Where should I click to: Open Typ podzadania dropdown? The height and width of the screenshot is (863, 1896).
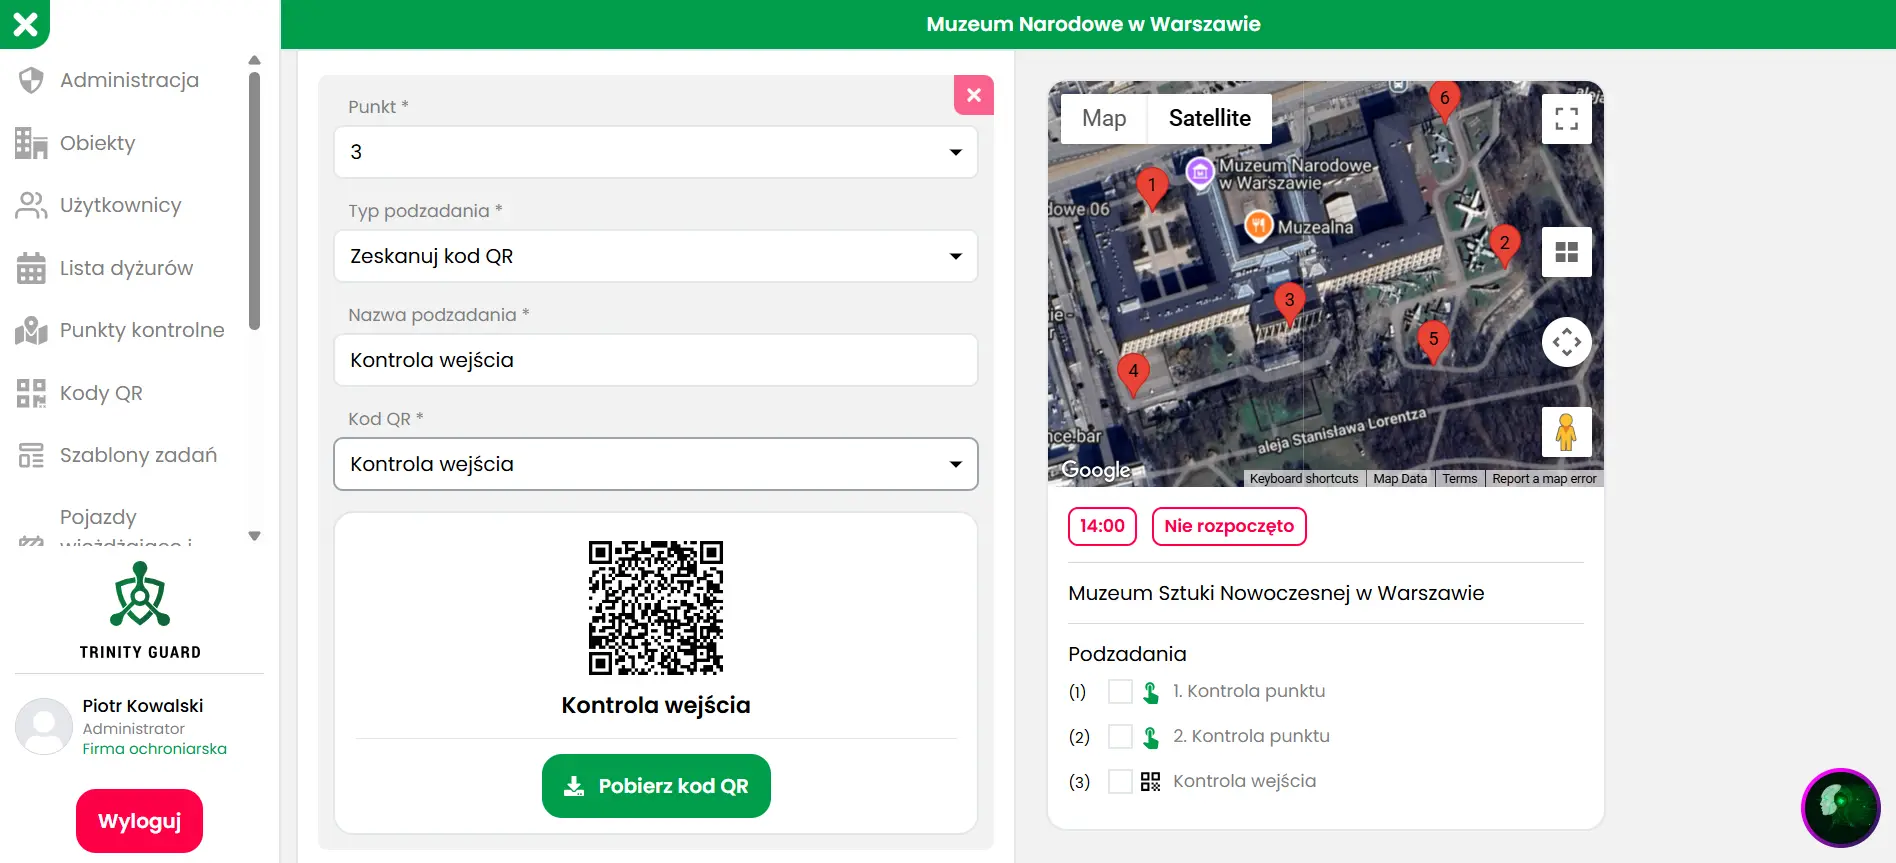[656, 256]
